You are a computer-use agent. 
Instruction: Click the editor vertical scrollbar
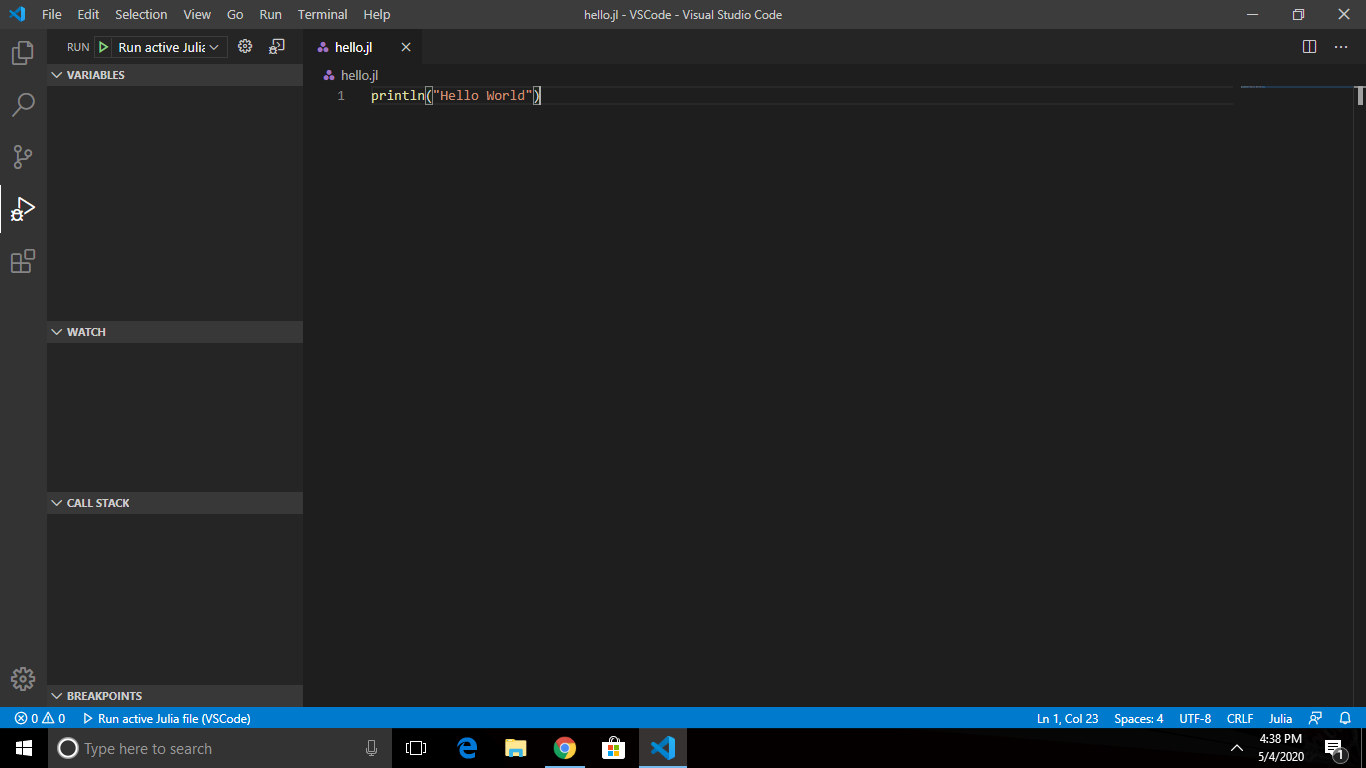(x=1360, y=96)
